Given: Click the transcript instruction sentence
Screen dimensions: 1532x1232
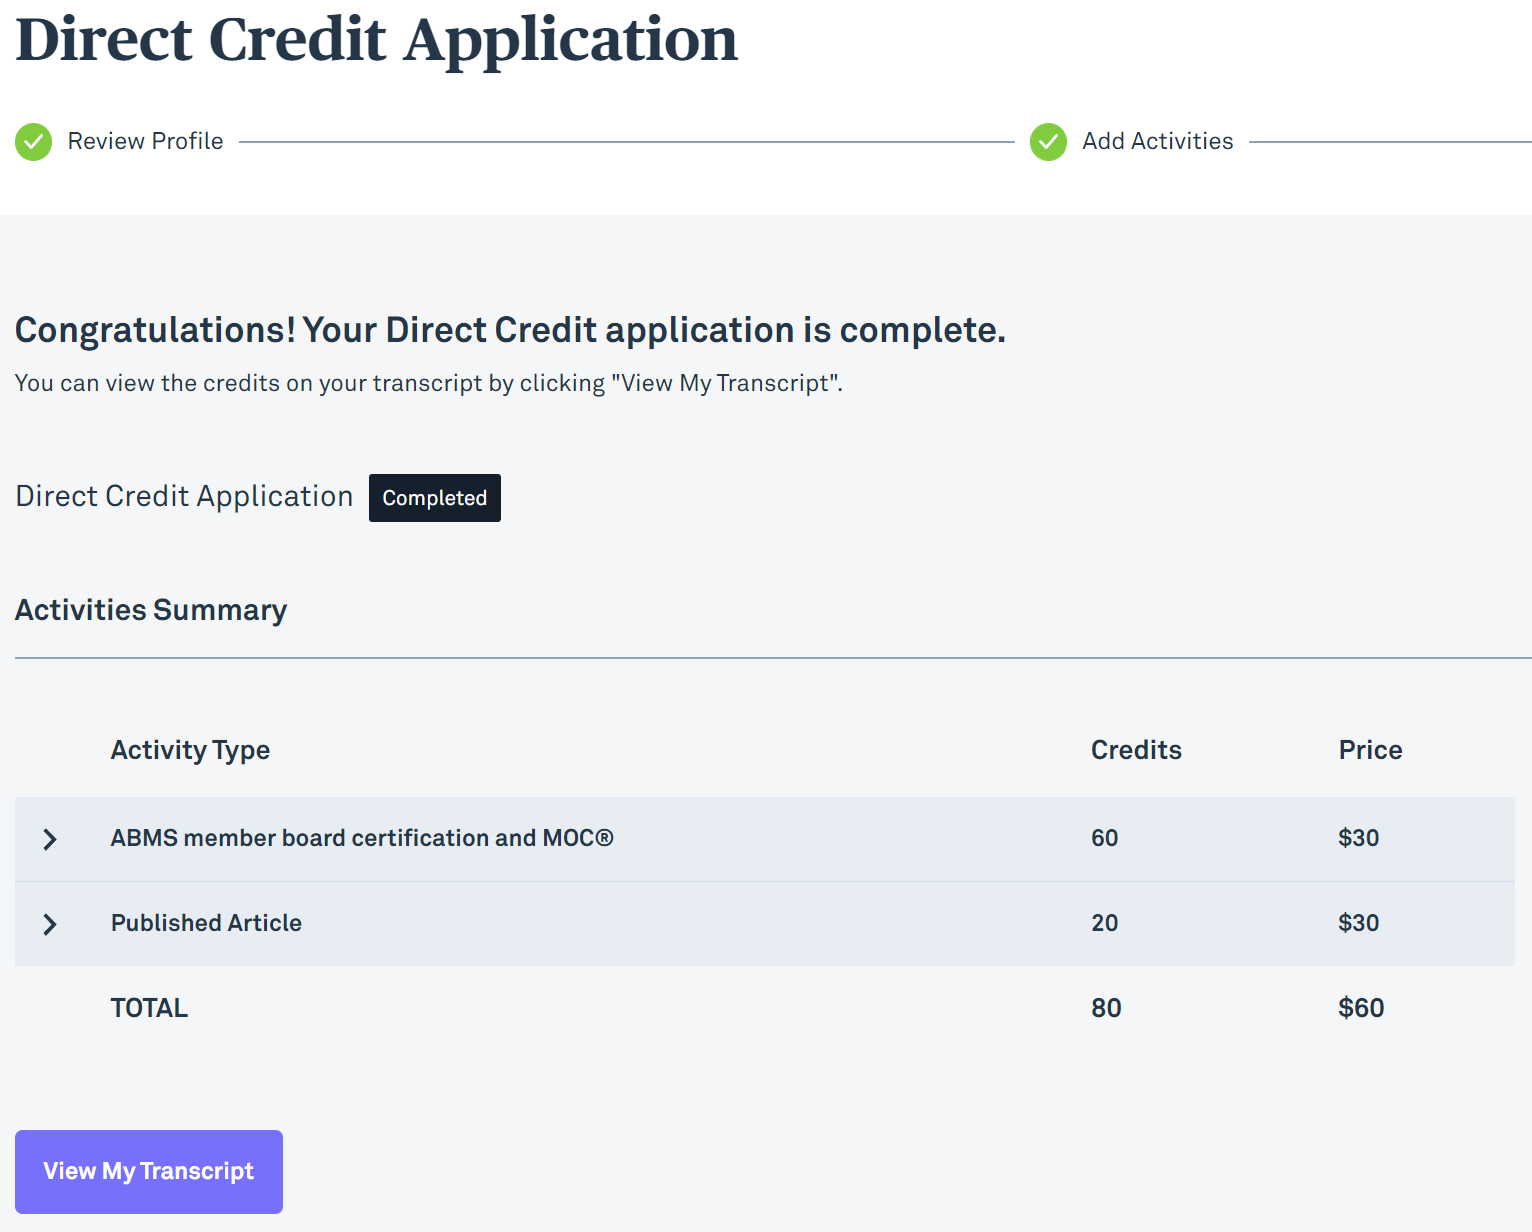Looking at the screenshot, I should pyautogui.click(x=429, y=384).
